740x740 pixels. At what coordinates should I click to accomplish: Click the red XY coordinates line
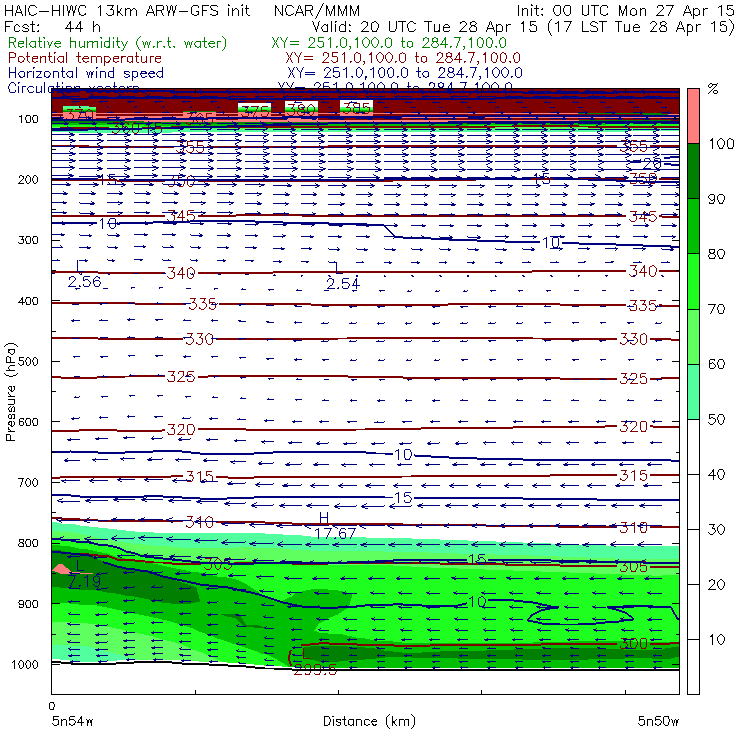[403, 58]
